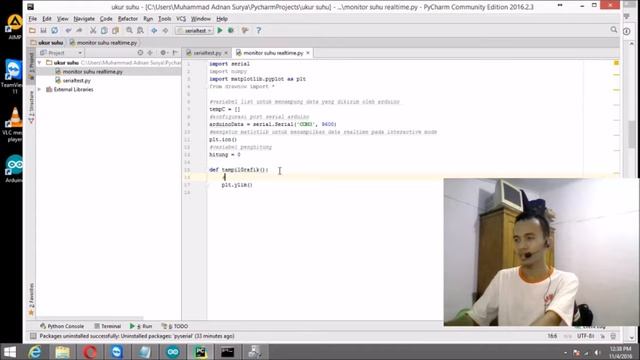Click the UTF-8 encoding selector
This screenshot has height=360, width=640.
[585, 336]
